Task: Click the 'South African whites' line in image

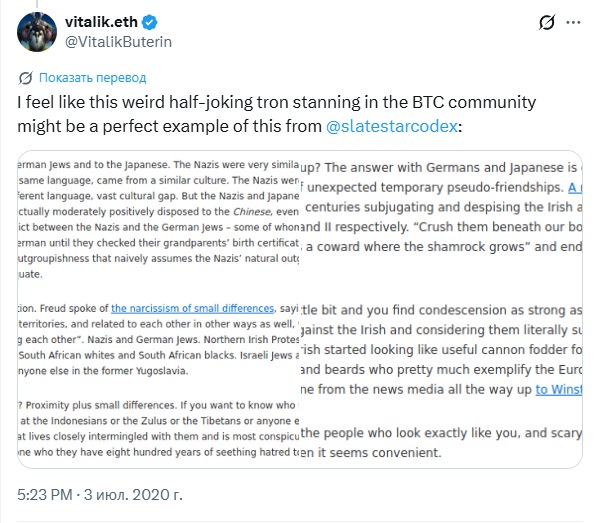Action: (x=158, y=355)
